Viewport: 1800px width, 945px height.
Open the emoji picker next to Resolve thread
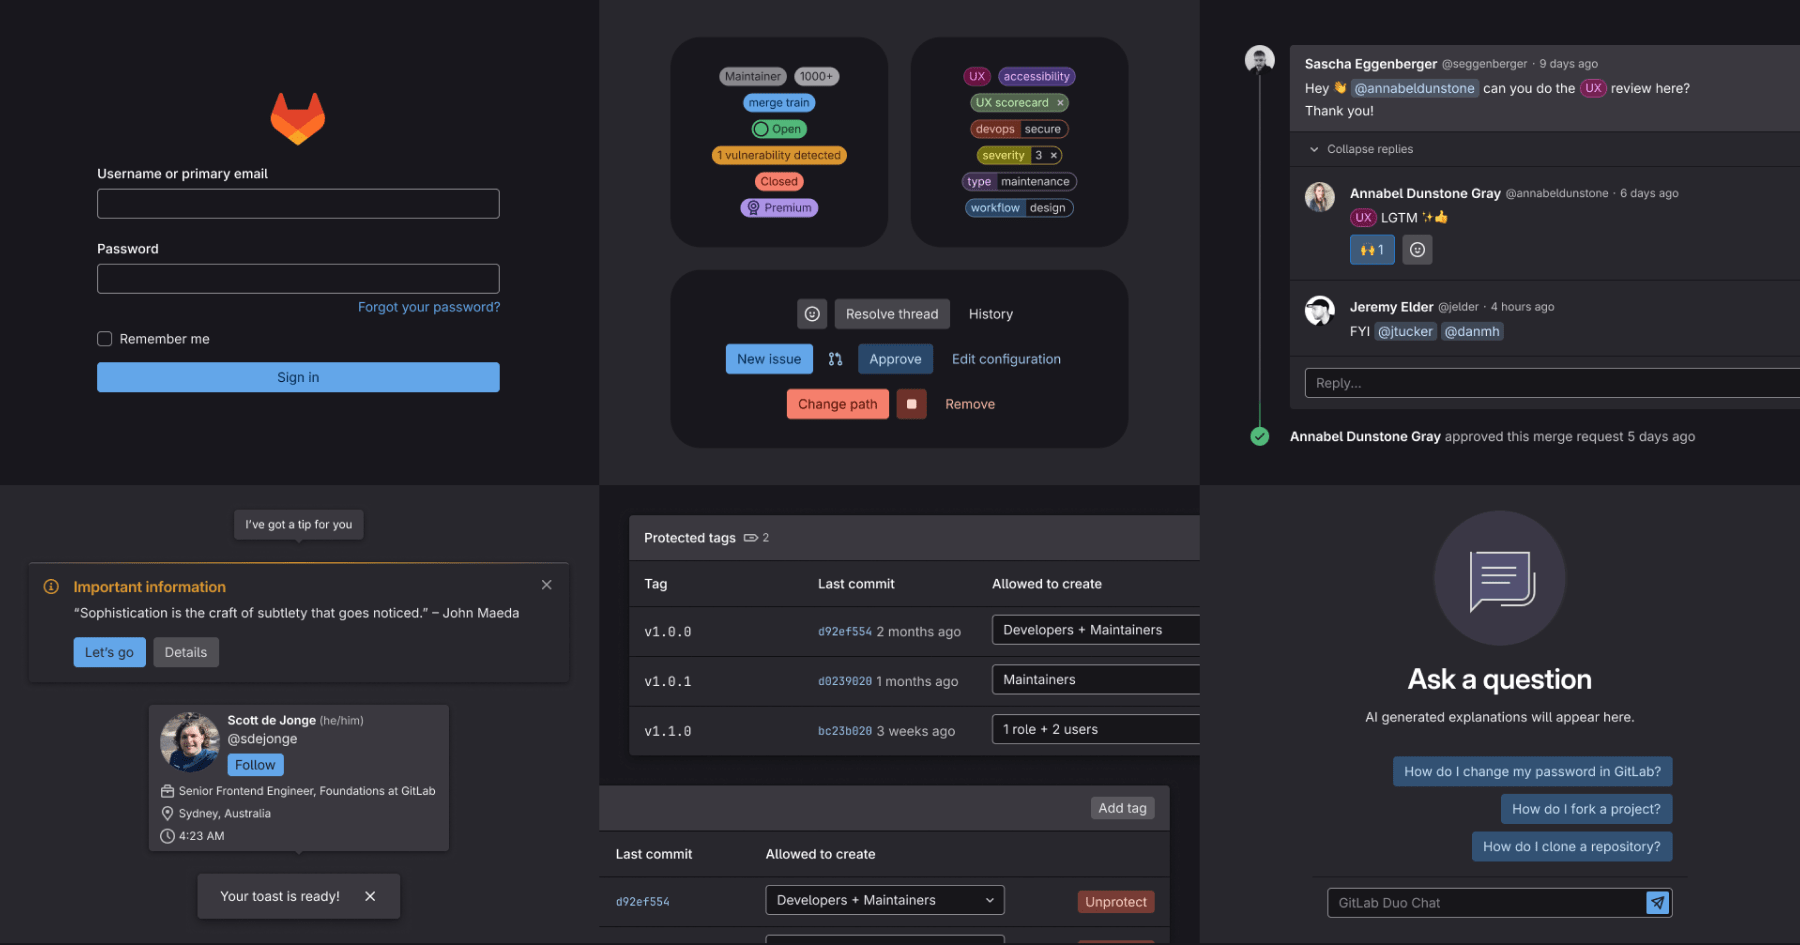(x=812, y=313)
